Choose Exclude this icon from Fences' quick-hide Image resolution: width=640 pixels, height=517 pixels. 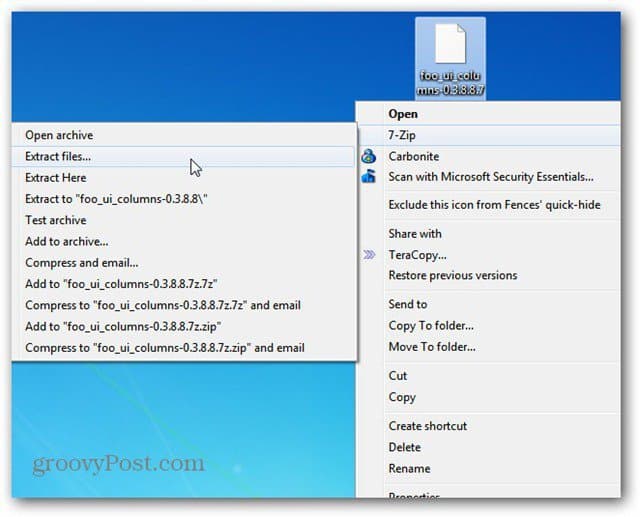point(489,205)
